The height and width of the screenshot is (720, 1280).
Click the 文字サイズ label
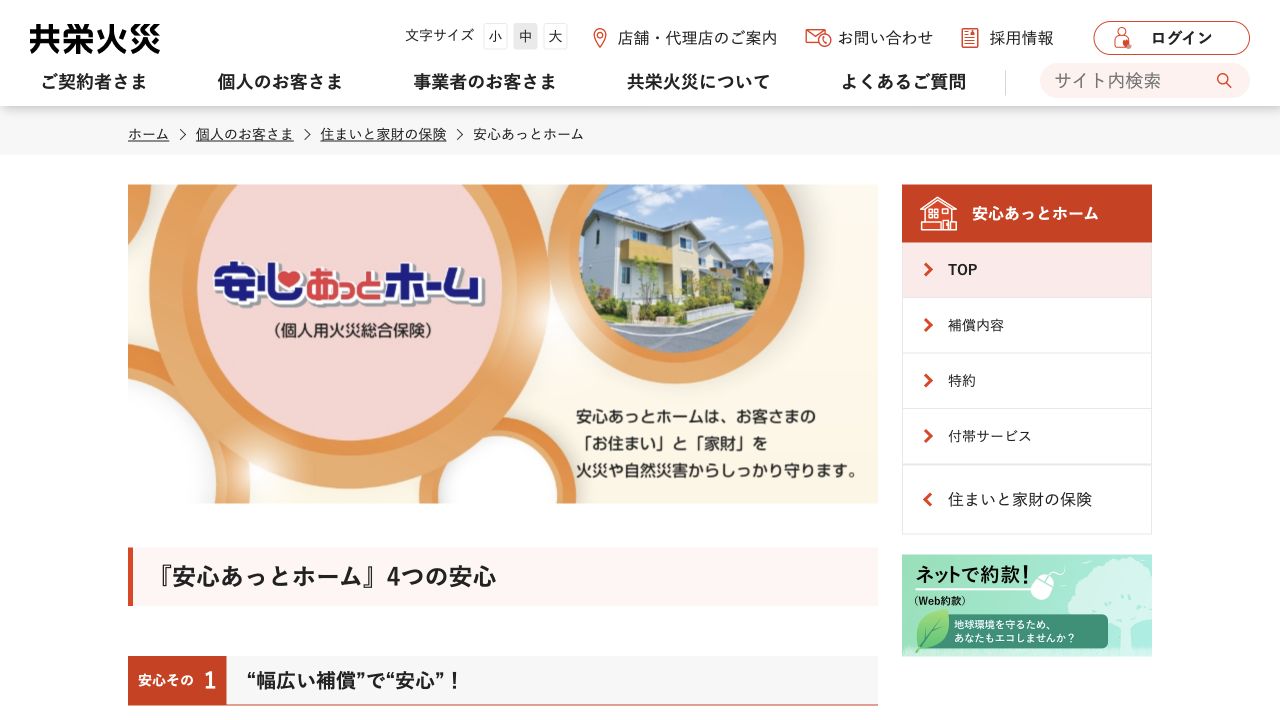tap(439, 36)
